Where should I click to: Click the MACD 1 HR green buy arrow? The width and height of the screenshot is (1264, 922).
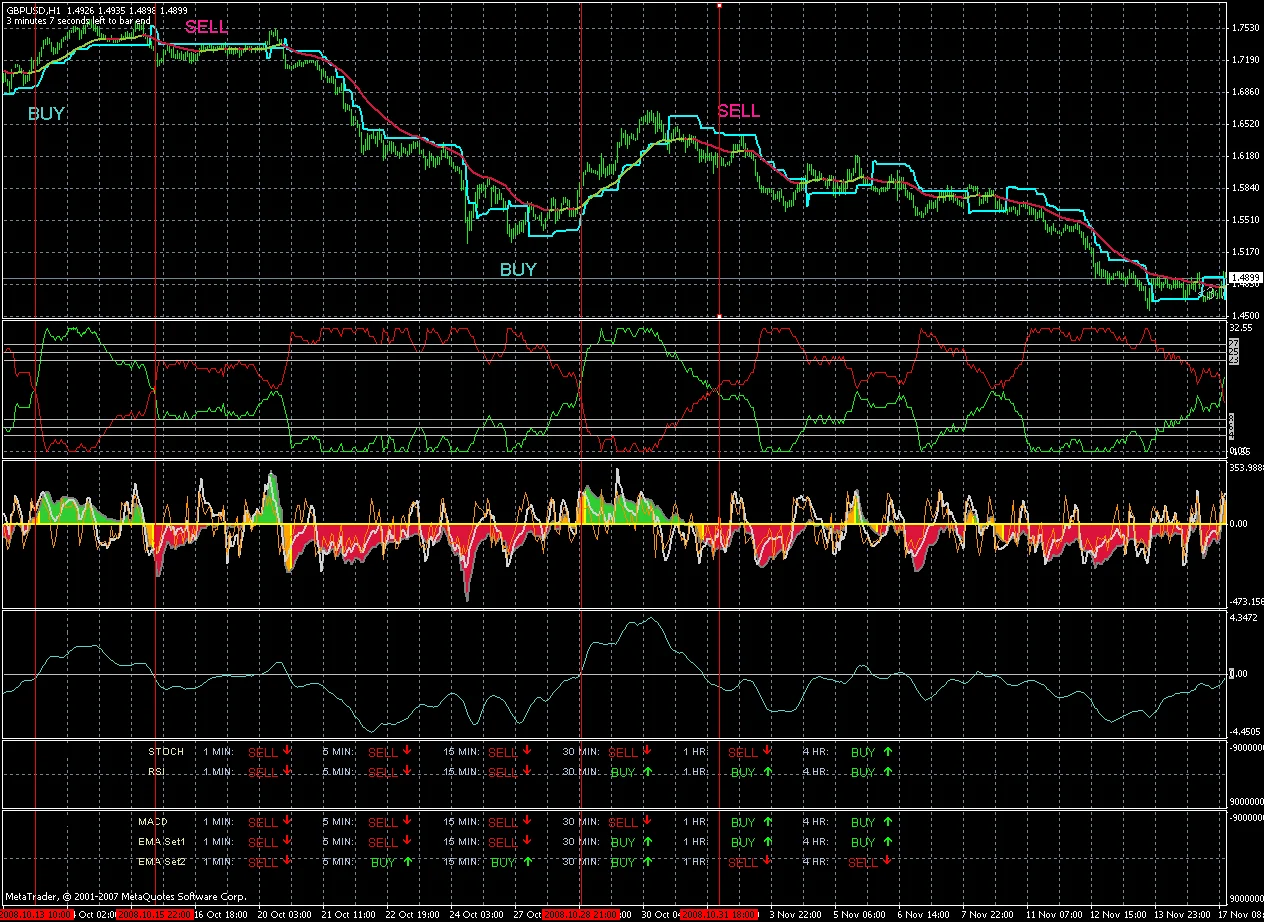click(x=767, y=822)
